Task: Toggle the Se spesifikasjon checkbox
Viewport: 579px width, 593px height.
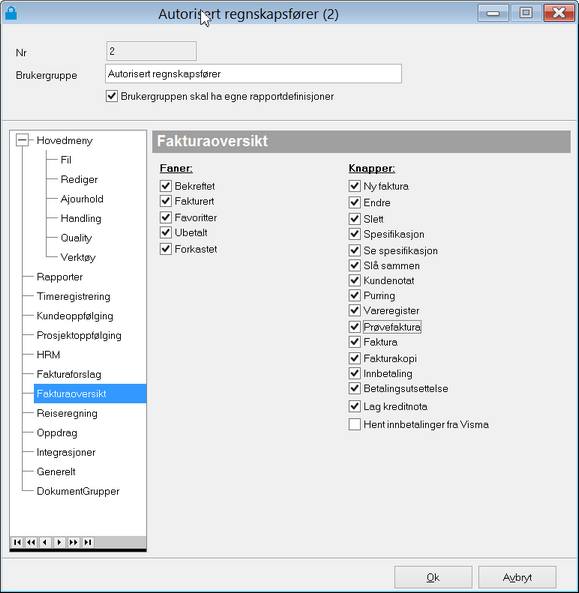Action: [354, 250]
